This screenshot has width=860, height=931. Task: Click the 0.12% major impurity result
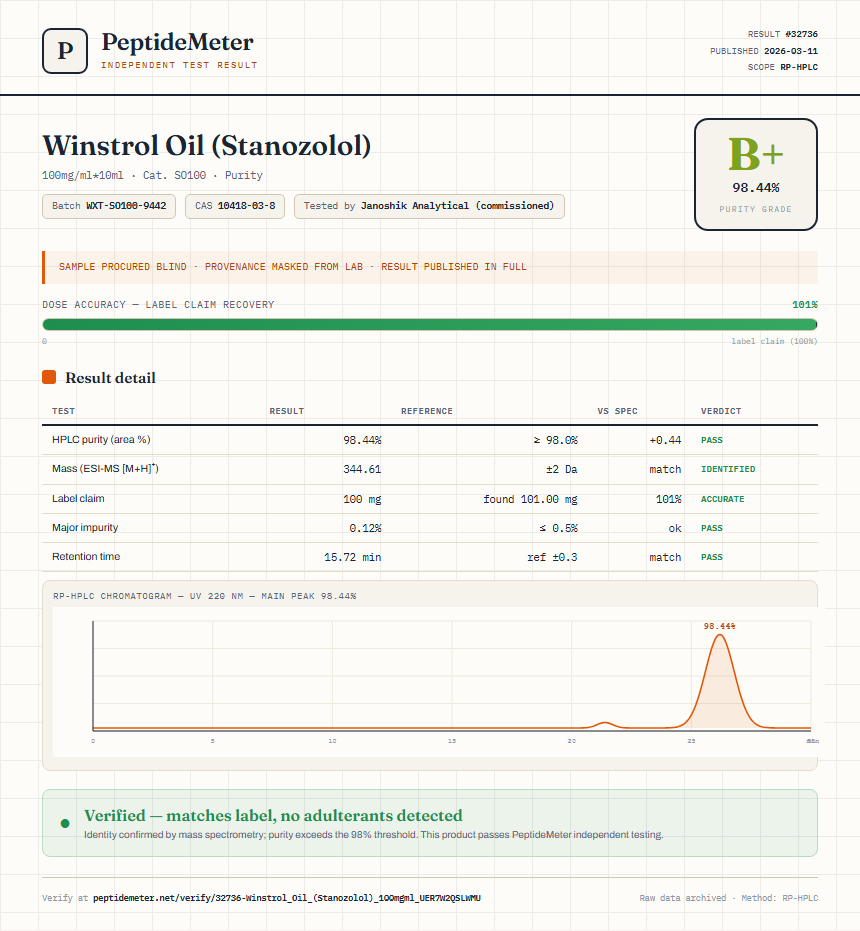[x=365, y=528]
